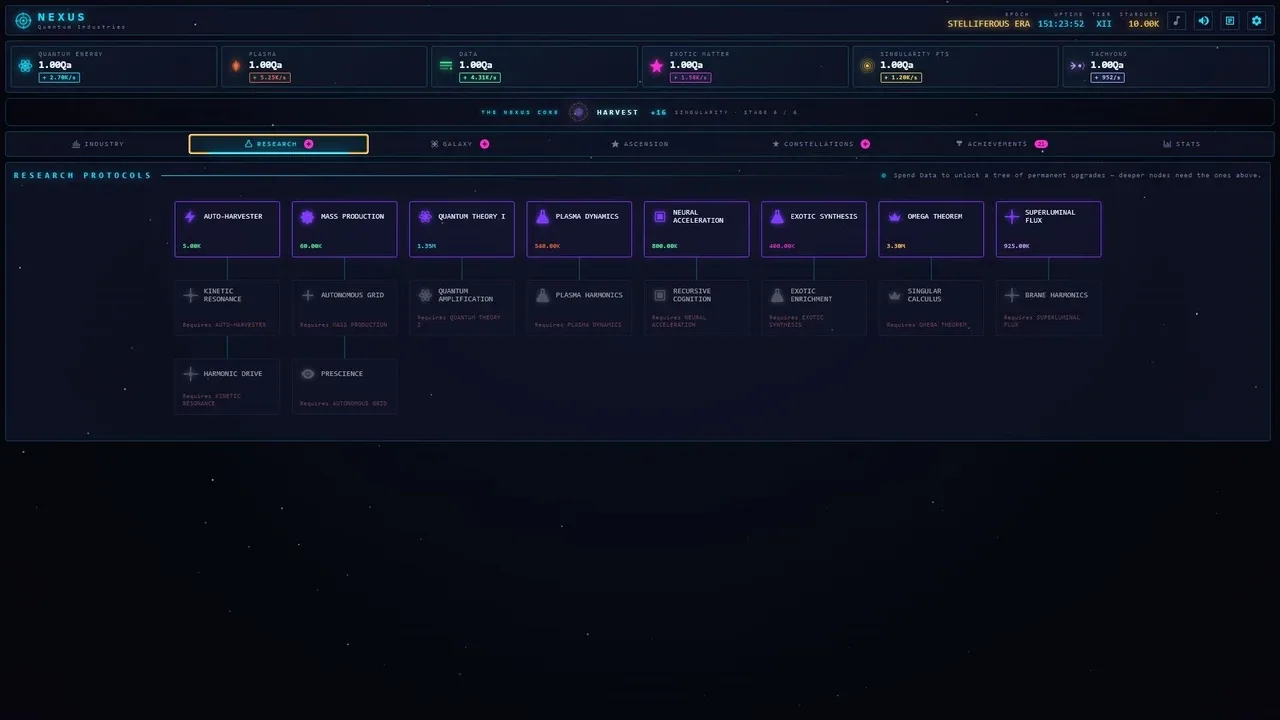Viewport: 1280px width, 720px height.
Task: Open the Stats tab
Action: 1181,144
